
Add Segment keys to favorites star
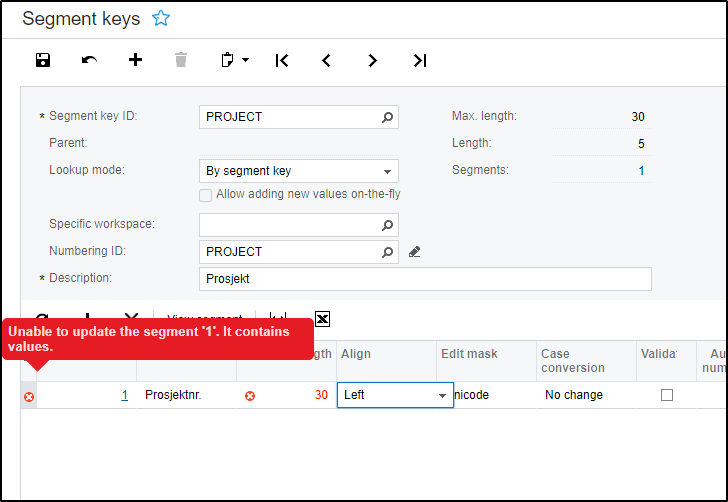(160, 18)
